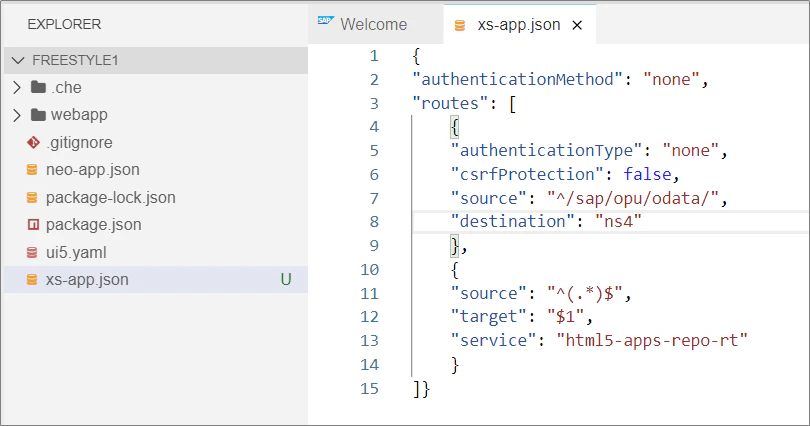Click the "^(.*)$" source value

click(585, 293)
